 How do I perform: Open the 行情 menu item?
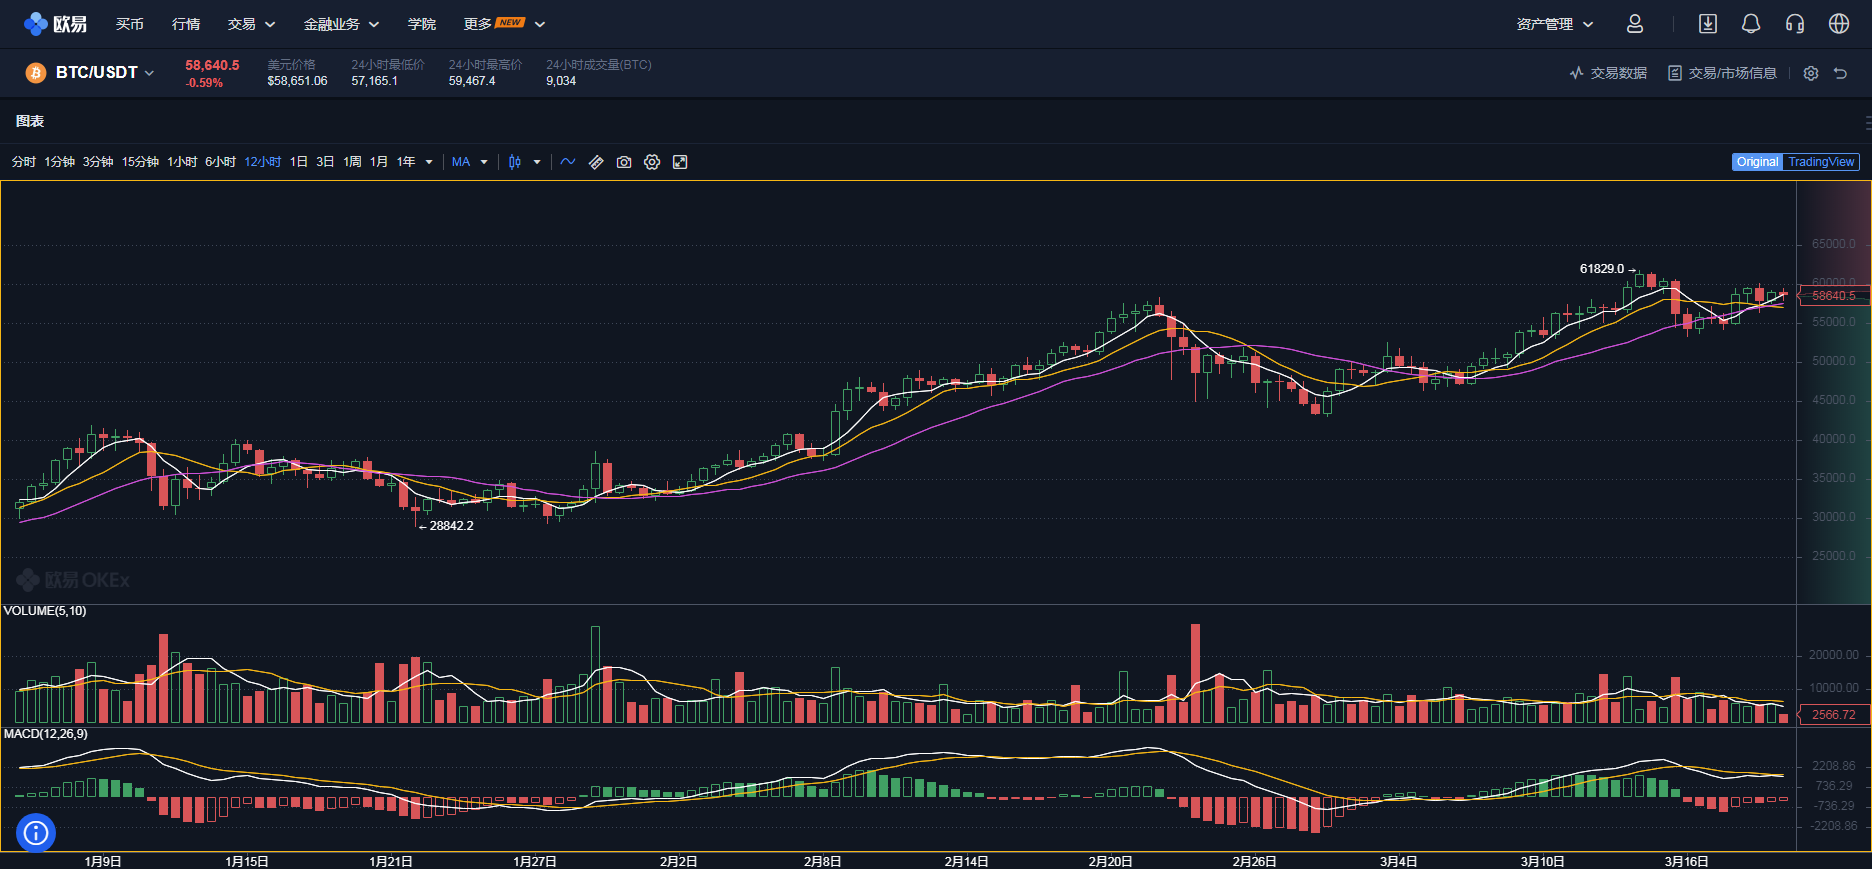186,24
